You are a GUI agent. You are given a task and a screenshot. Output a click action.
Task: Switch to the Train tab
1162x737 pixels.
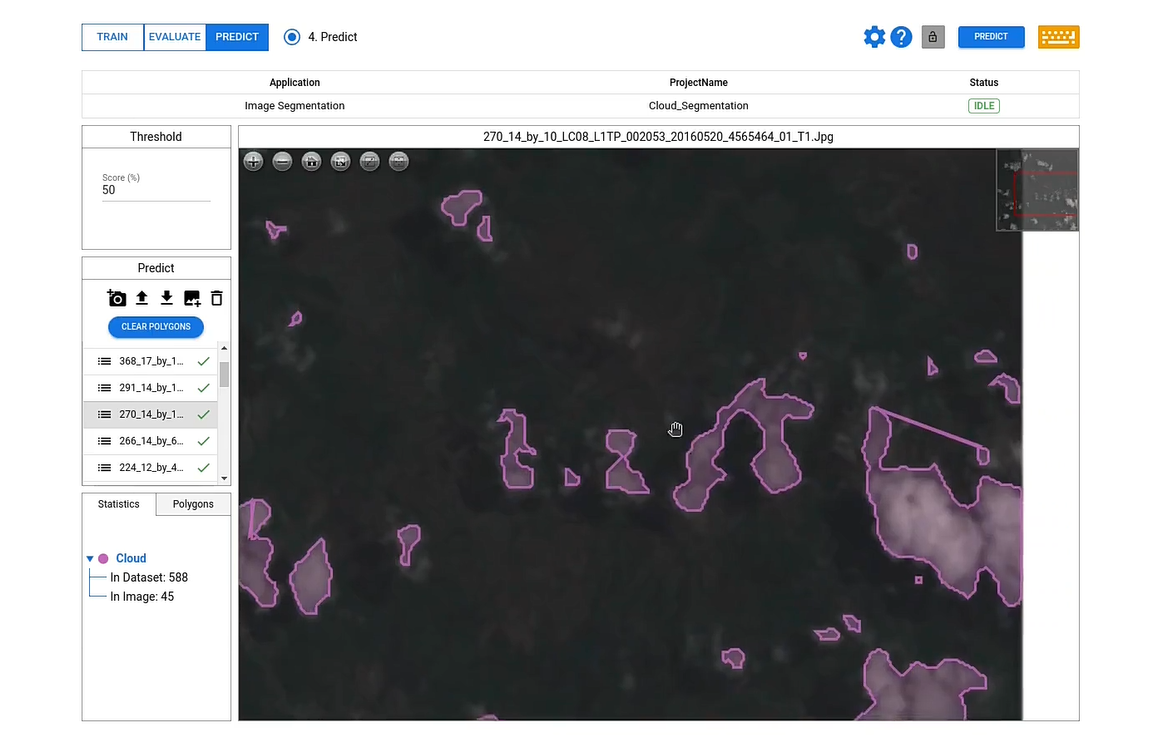[112, 37]
